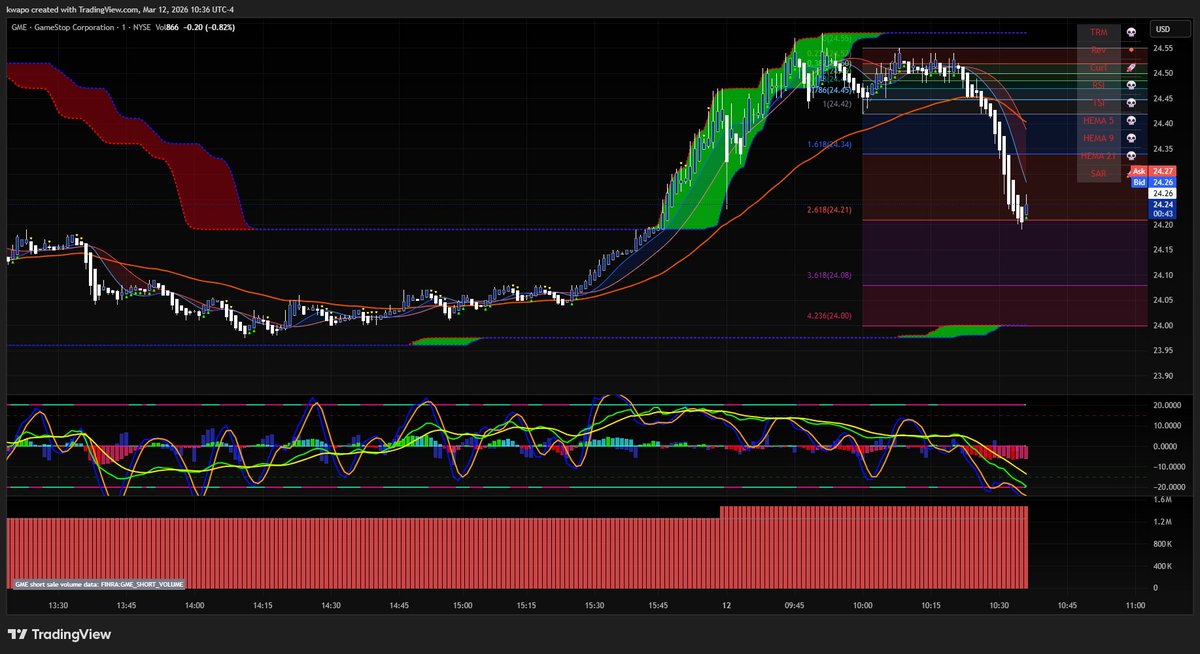The height and width of the screenshot is (654, 1200).
Task: Click the RSI row label in table
Action: pyautogui.click(x=1099, y=86)
